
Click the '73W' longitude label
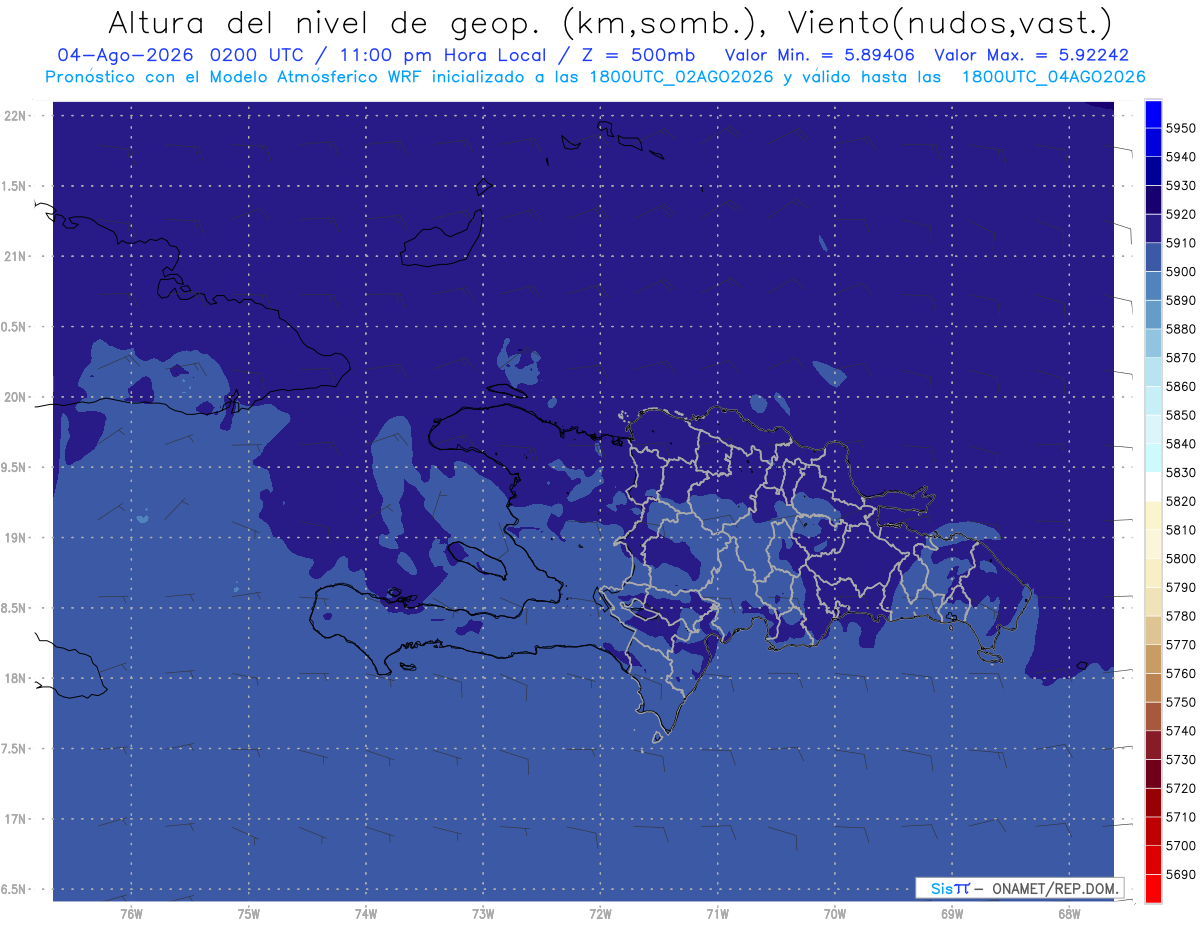tap(483, 914)
